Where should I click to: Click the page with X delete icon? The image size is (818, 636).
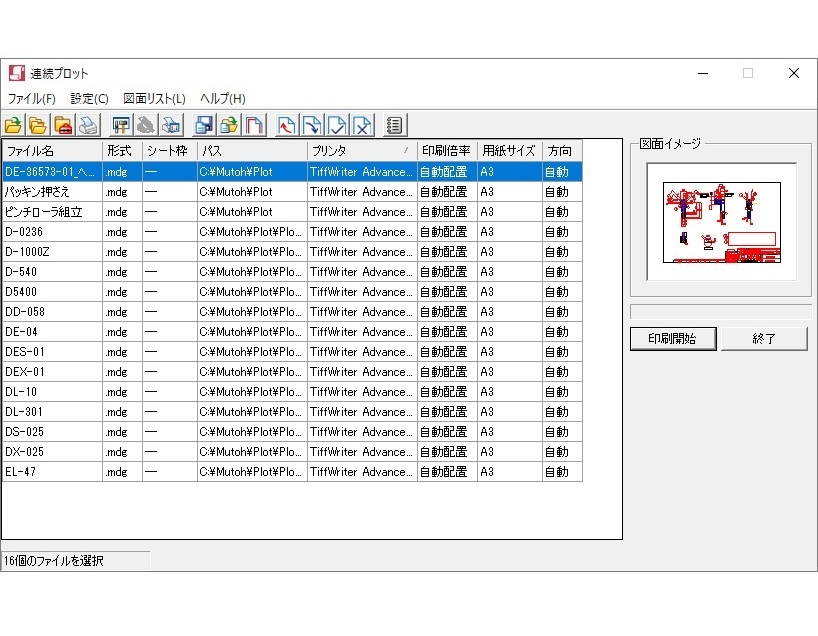click(x=362, y=125)
